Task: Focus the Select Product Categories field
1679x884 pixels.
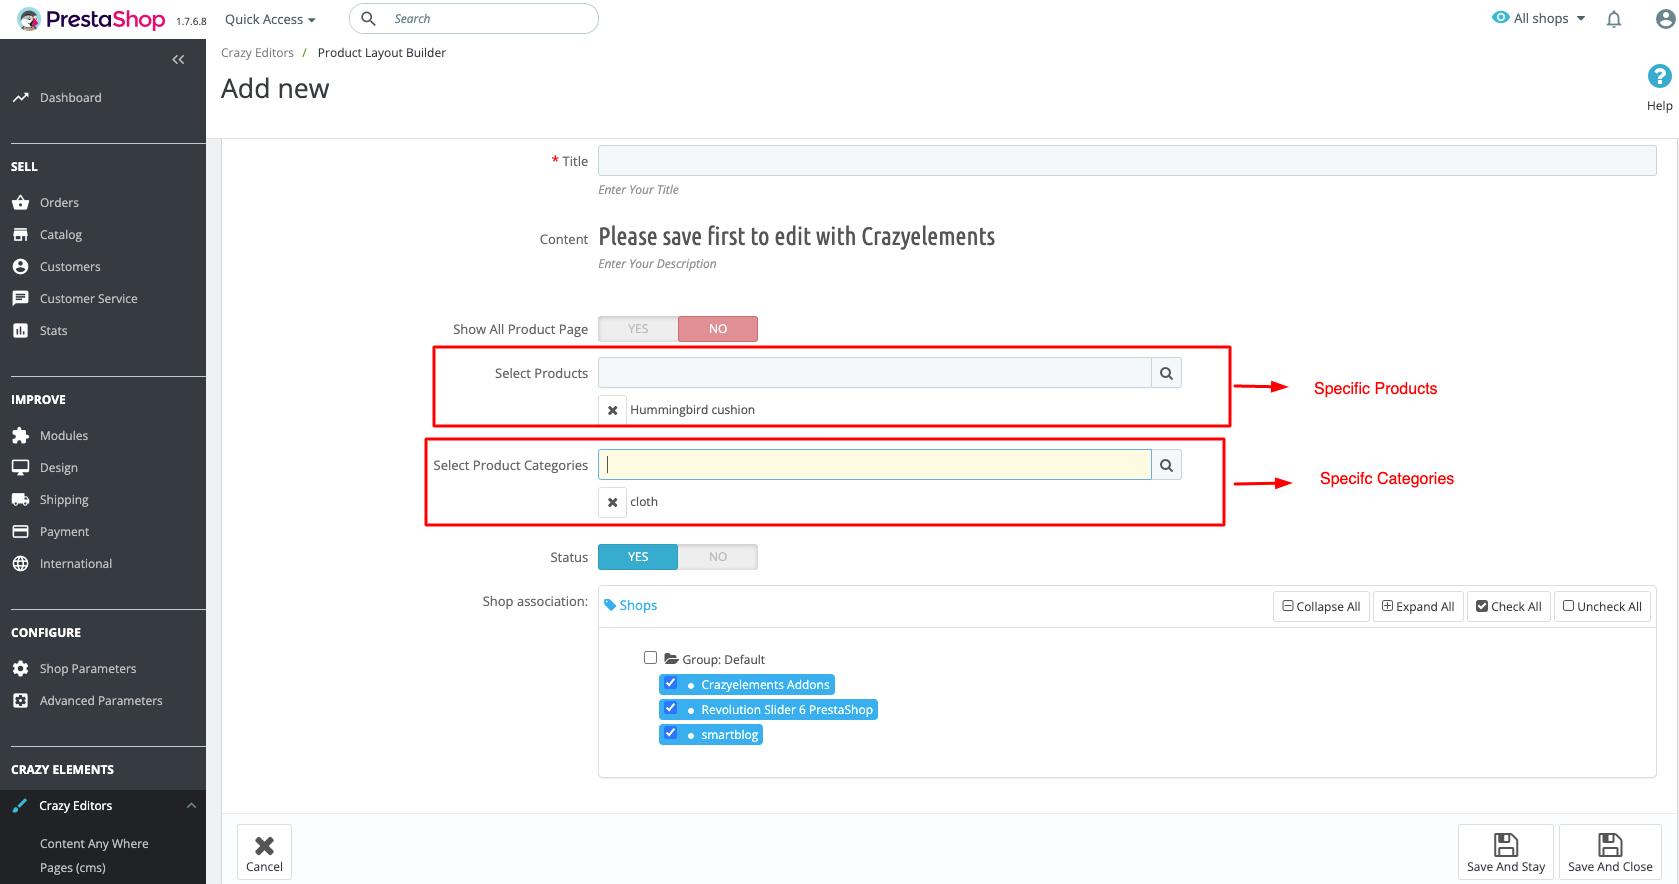Action: pyautogui.click(x=875, y=465)
